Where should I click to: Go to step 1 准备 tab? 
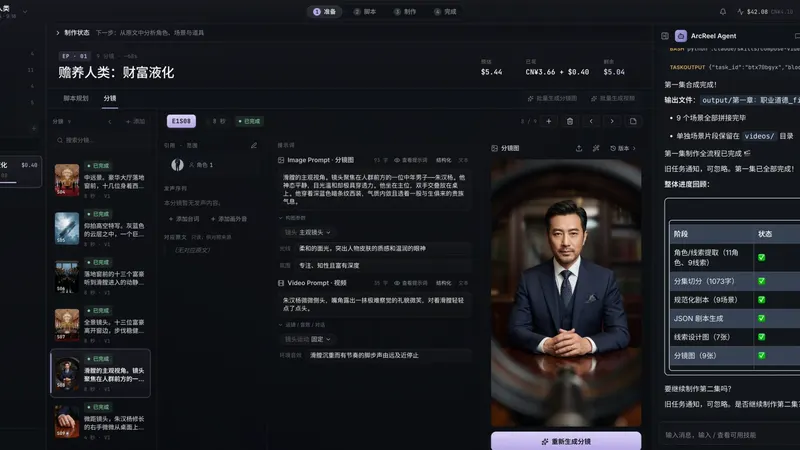pyautogui.click(x=324, y=12)
